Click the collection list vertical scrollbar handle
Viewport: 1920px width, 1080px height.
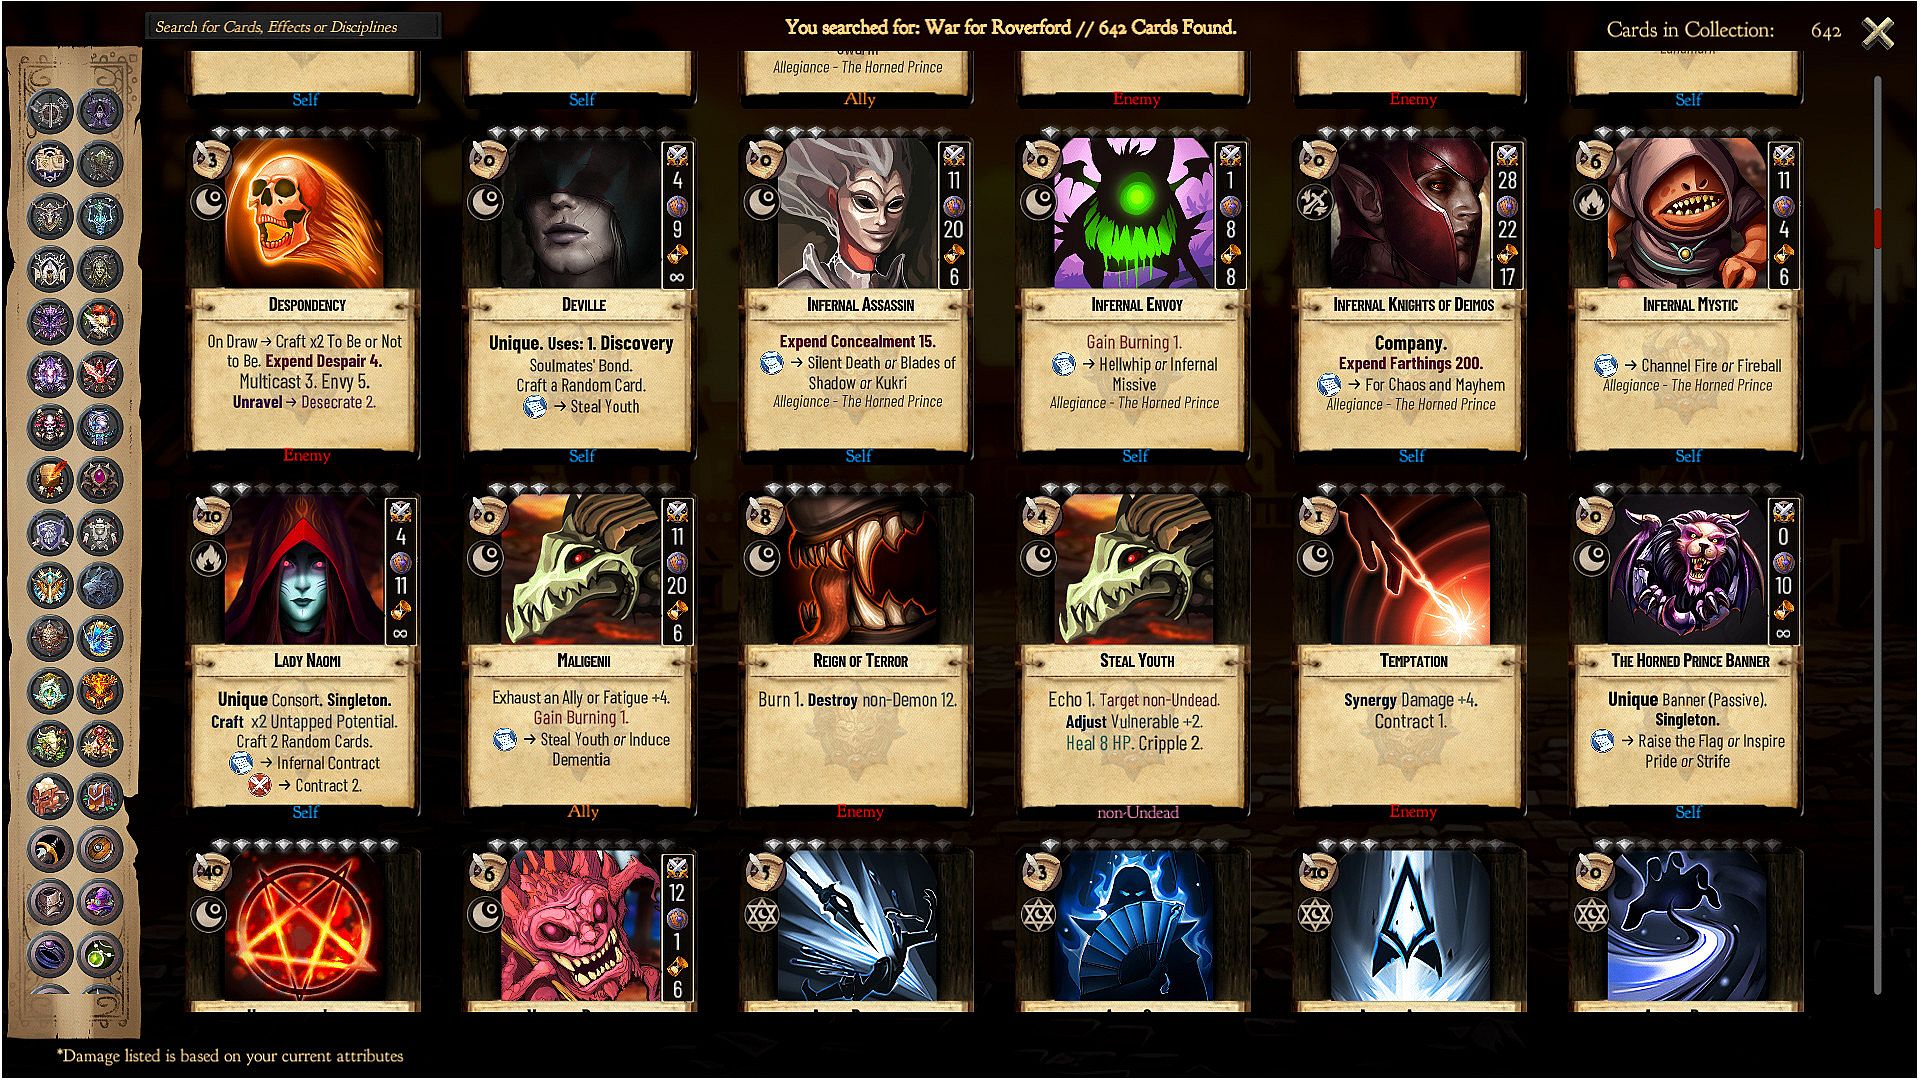[1877, 228]
